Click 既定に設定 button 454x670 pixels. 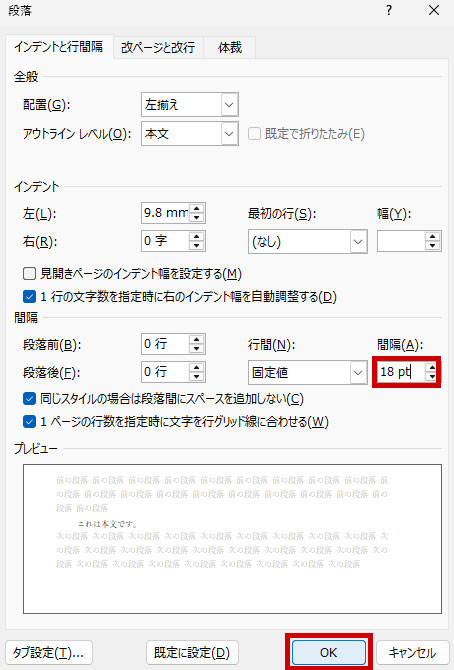192,652
